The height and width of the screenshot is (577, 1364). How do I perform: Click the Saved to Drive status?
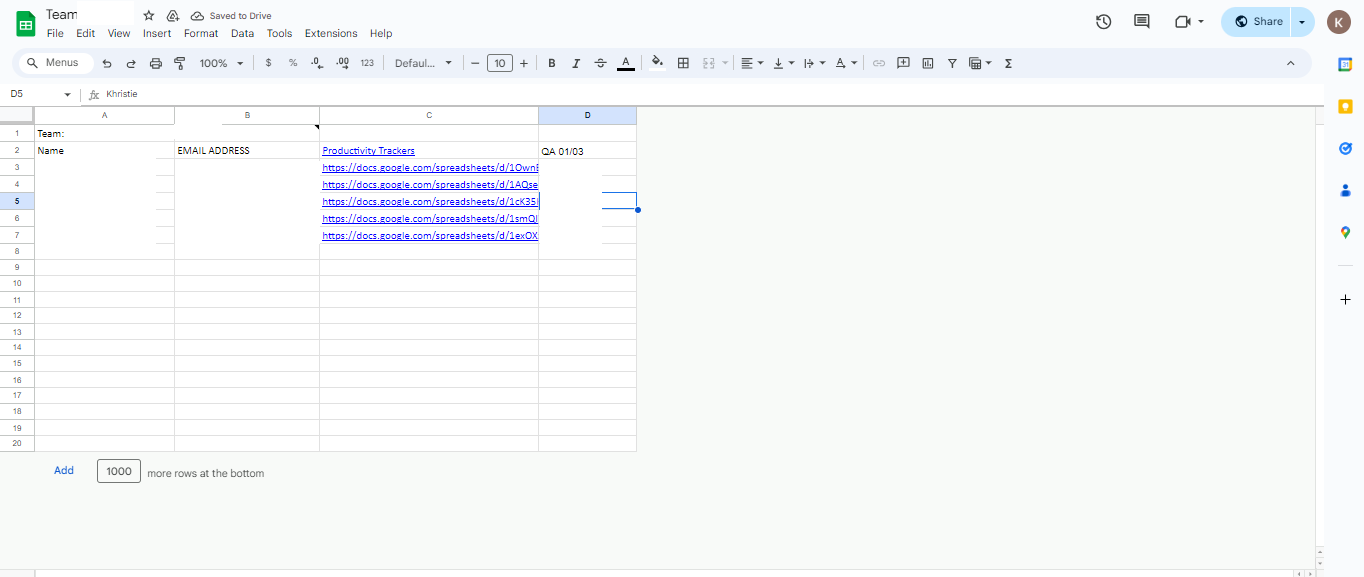click(x=231, y=16)
